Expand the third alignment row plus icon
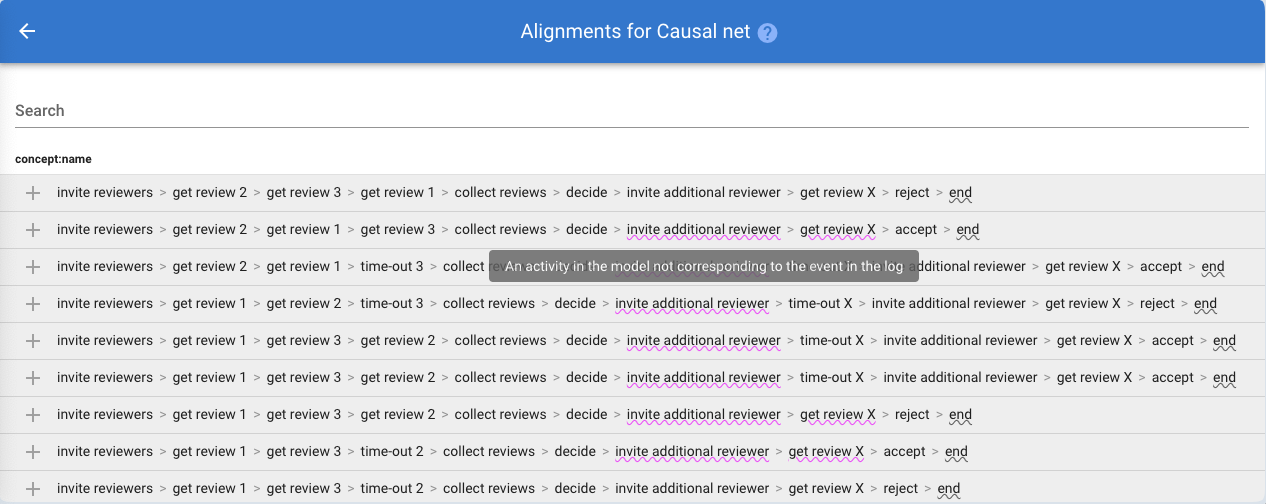 (x=32, y=267)
